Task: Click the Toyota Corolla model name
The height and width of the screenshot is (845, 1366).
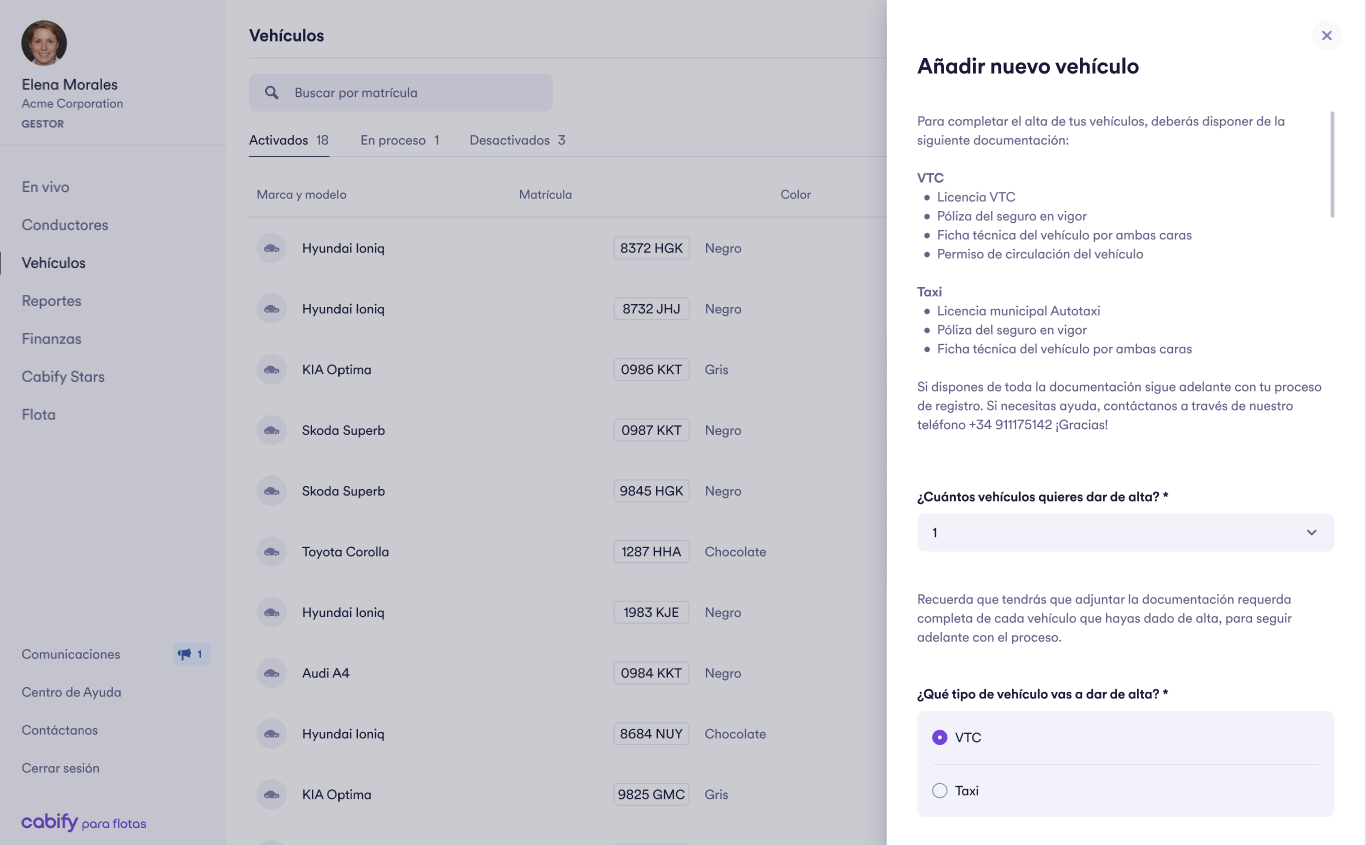Action: (346, 552)
